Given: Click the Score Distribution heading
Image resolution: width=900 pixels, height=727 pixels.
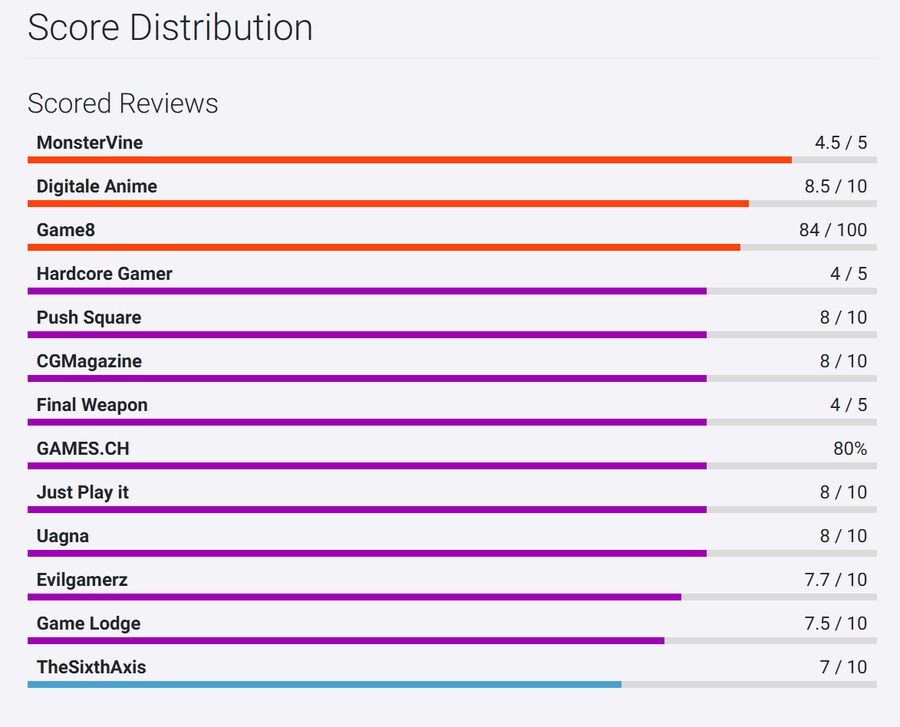Looking at the screenshot, I should (170, 27).
